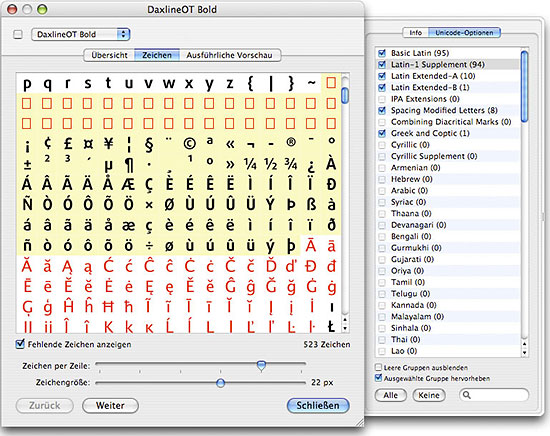Deselect all groups with Keine button

click(429, 395)
